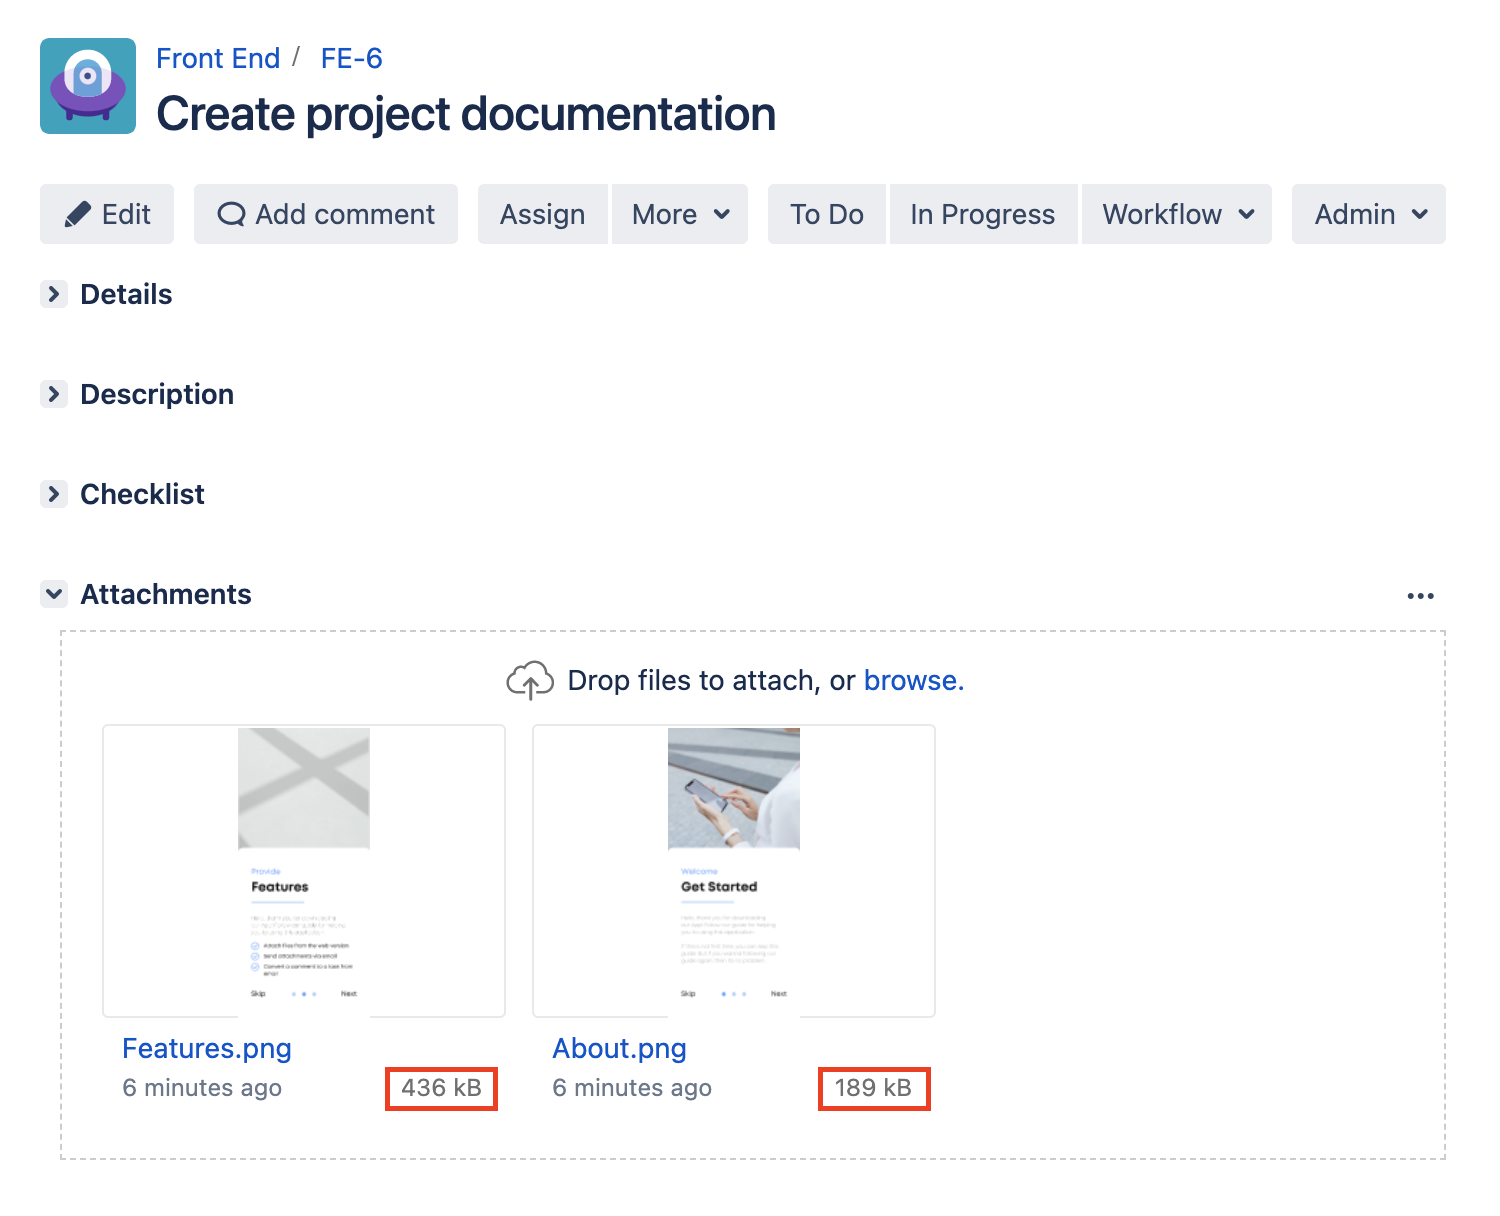Open the attachments three-dot options menu
This screenshot has width=1500, height=1216.
(x=1420, y=596)
